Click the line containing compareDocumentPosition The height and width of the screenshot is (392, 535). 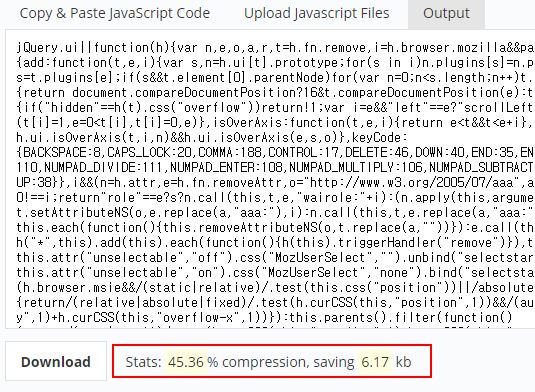275,93
